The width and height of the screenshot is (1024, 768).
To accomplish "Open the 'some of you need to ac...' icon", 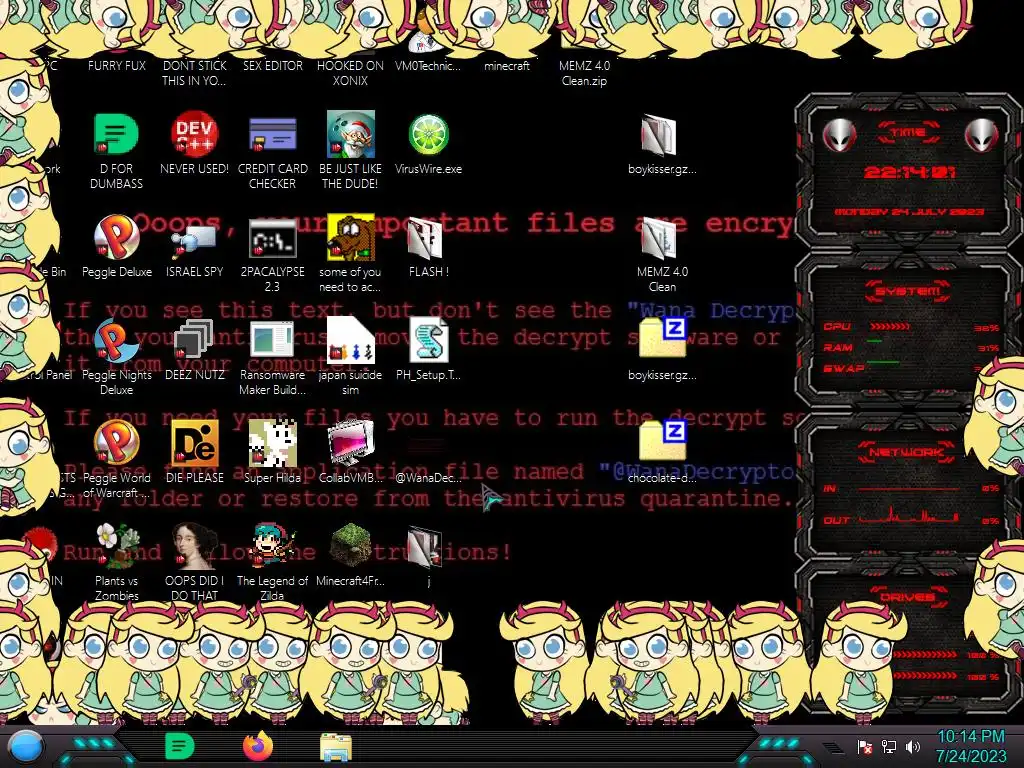I will point(351,238).
